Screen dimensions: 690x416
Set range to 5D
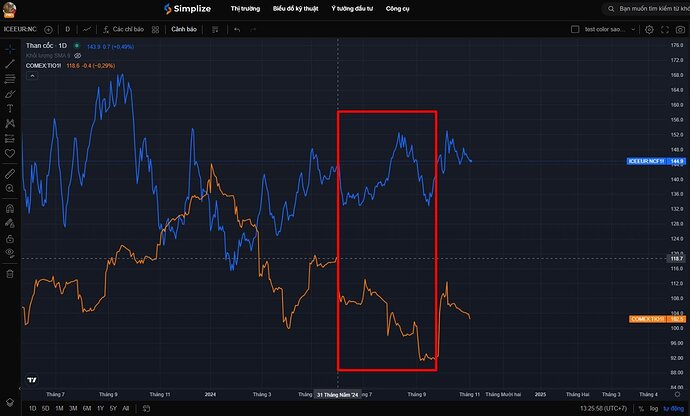46,409
